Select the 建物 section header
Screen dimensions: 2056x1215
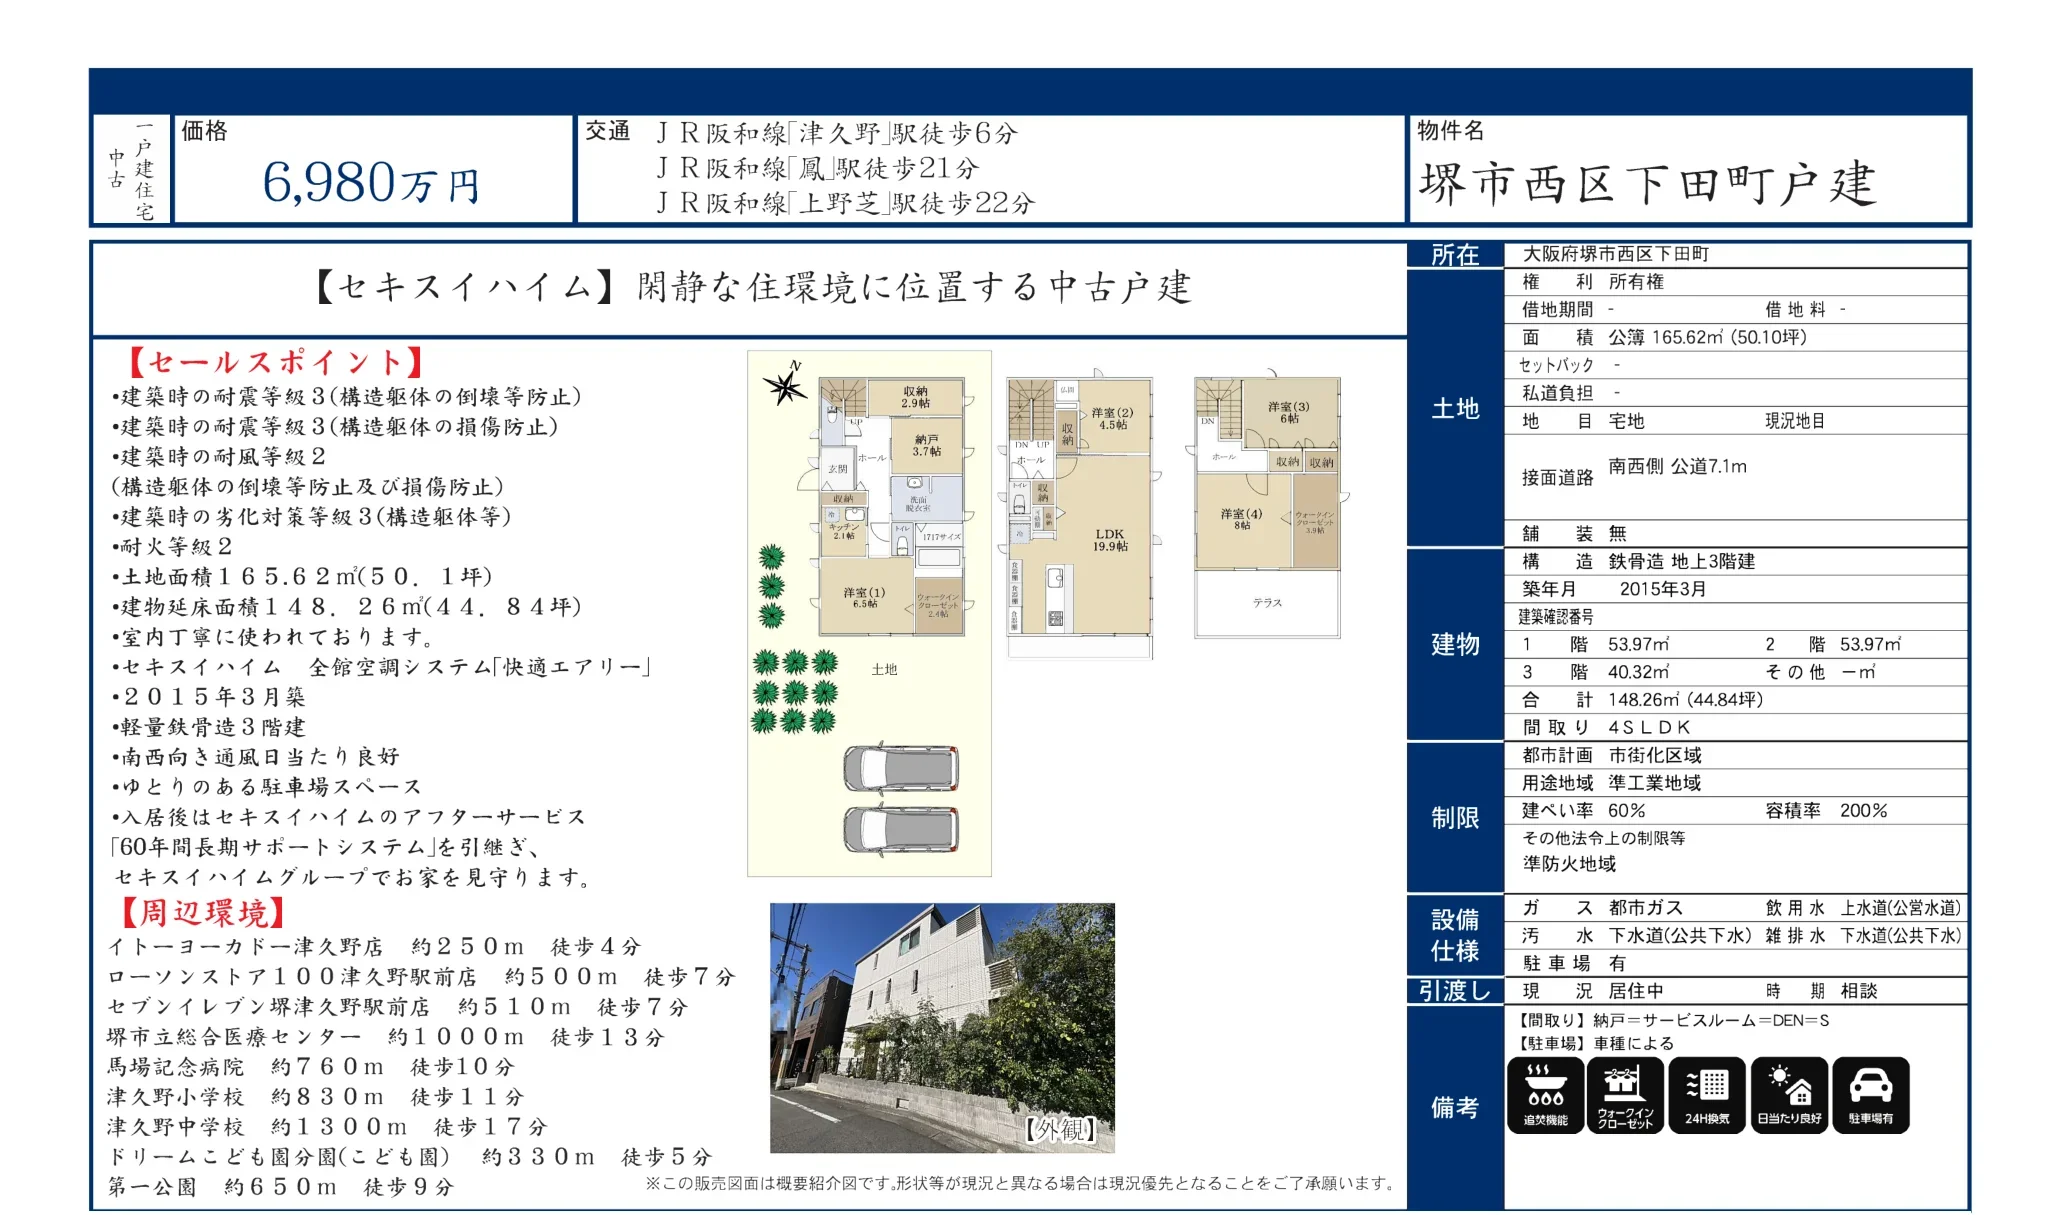click(x=1454, y=644)
